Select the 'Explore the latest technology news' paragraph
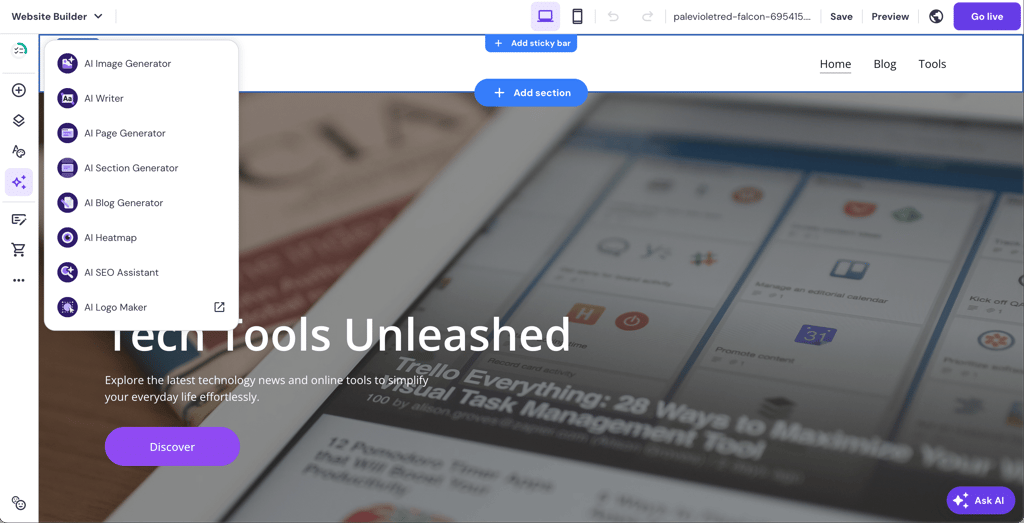This screenshot has width=1024, height=523. (266, 388)
